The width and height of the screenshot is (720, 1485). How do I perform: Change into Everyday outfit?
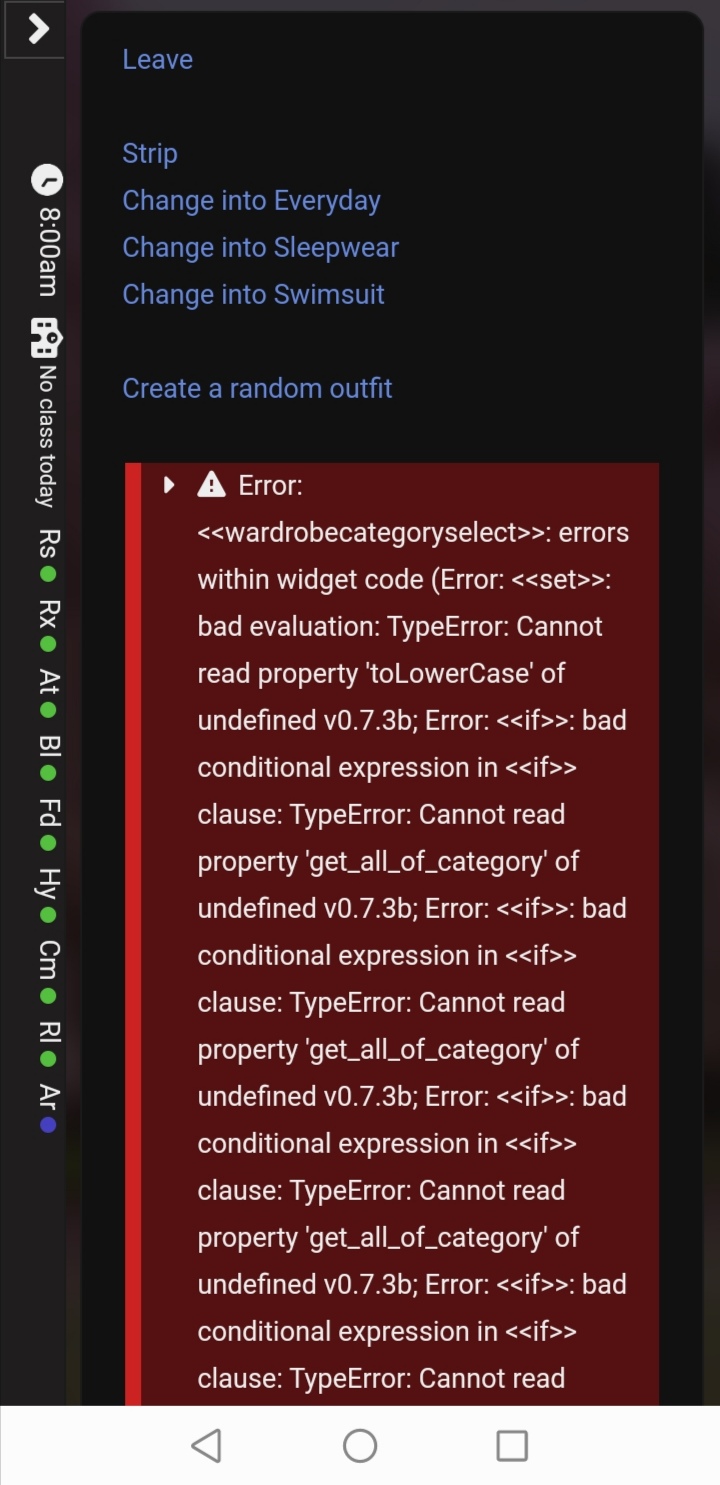tap(251, 201)
